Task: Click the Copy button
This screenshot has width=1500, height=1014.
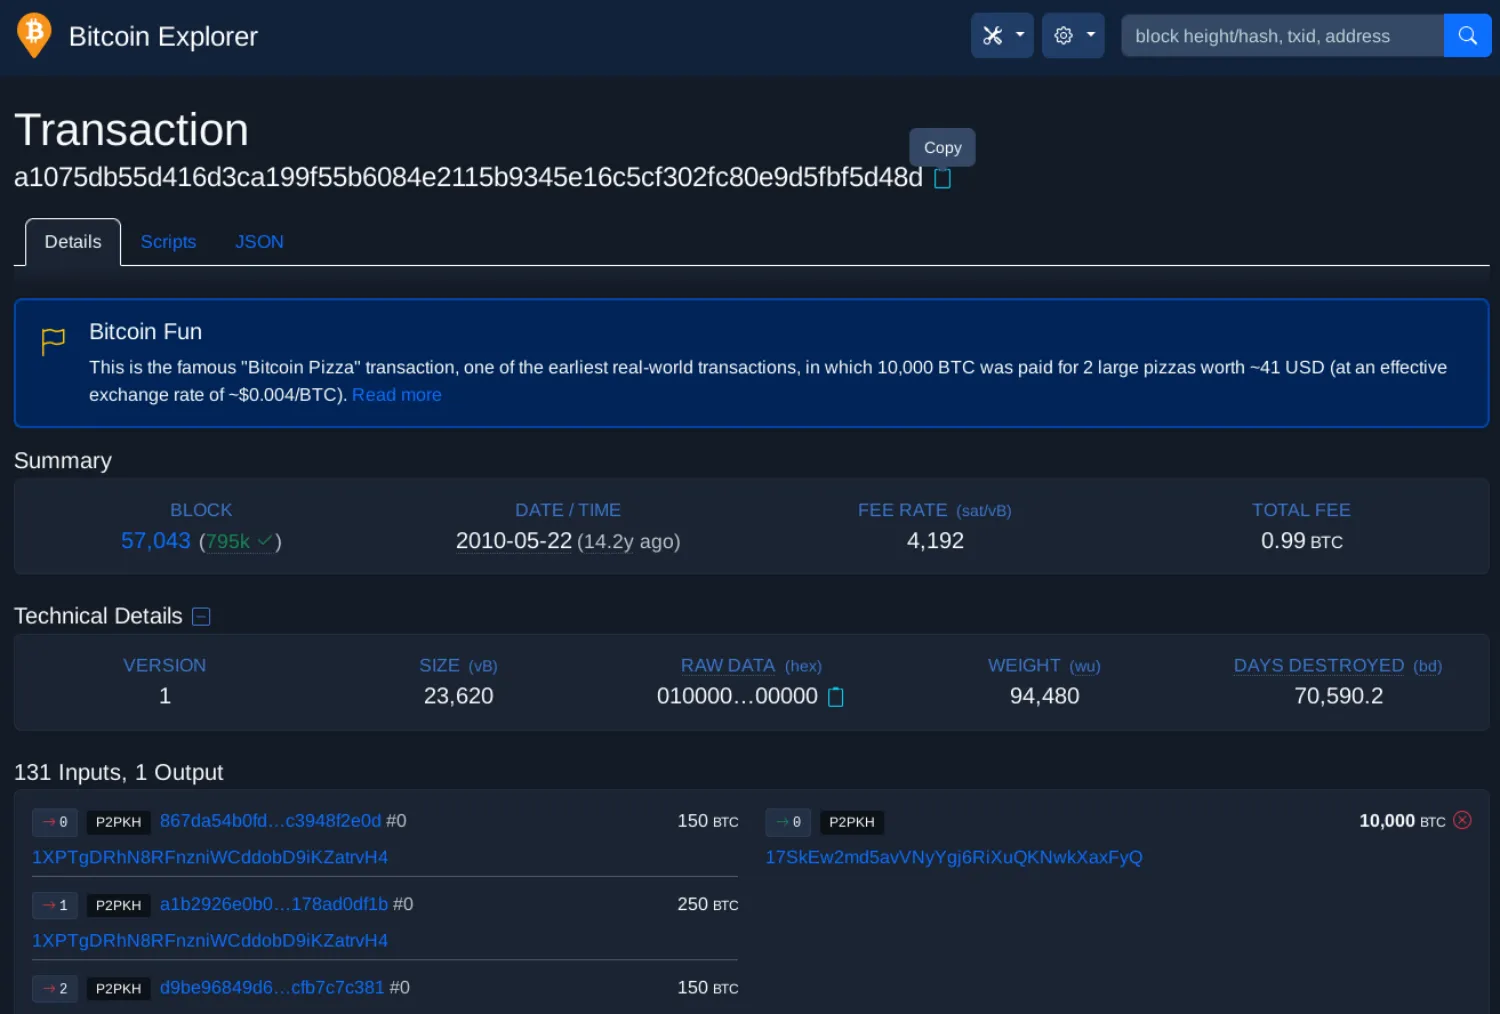Action: [x=941, y=147]
